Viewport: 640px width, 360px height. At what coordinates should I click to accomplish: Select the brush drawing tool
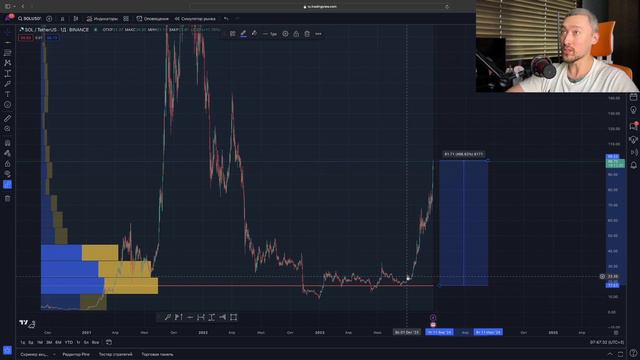[x=8, y=84]
